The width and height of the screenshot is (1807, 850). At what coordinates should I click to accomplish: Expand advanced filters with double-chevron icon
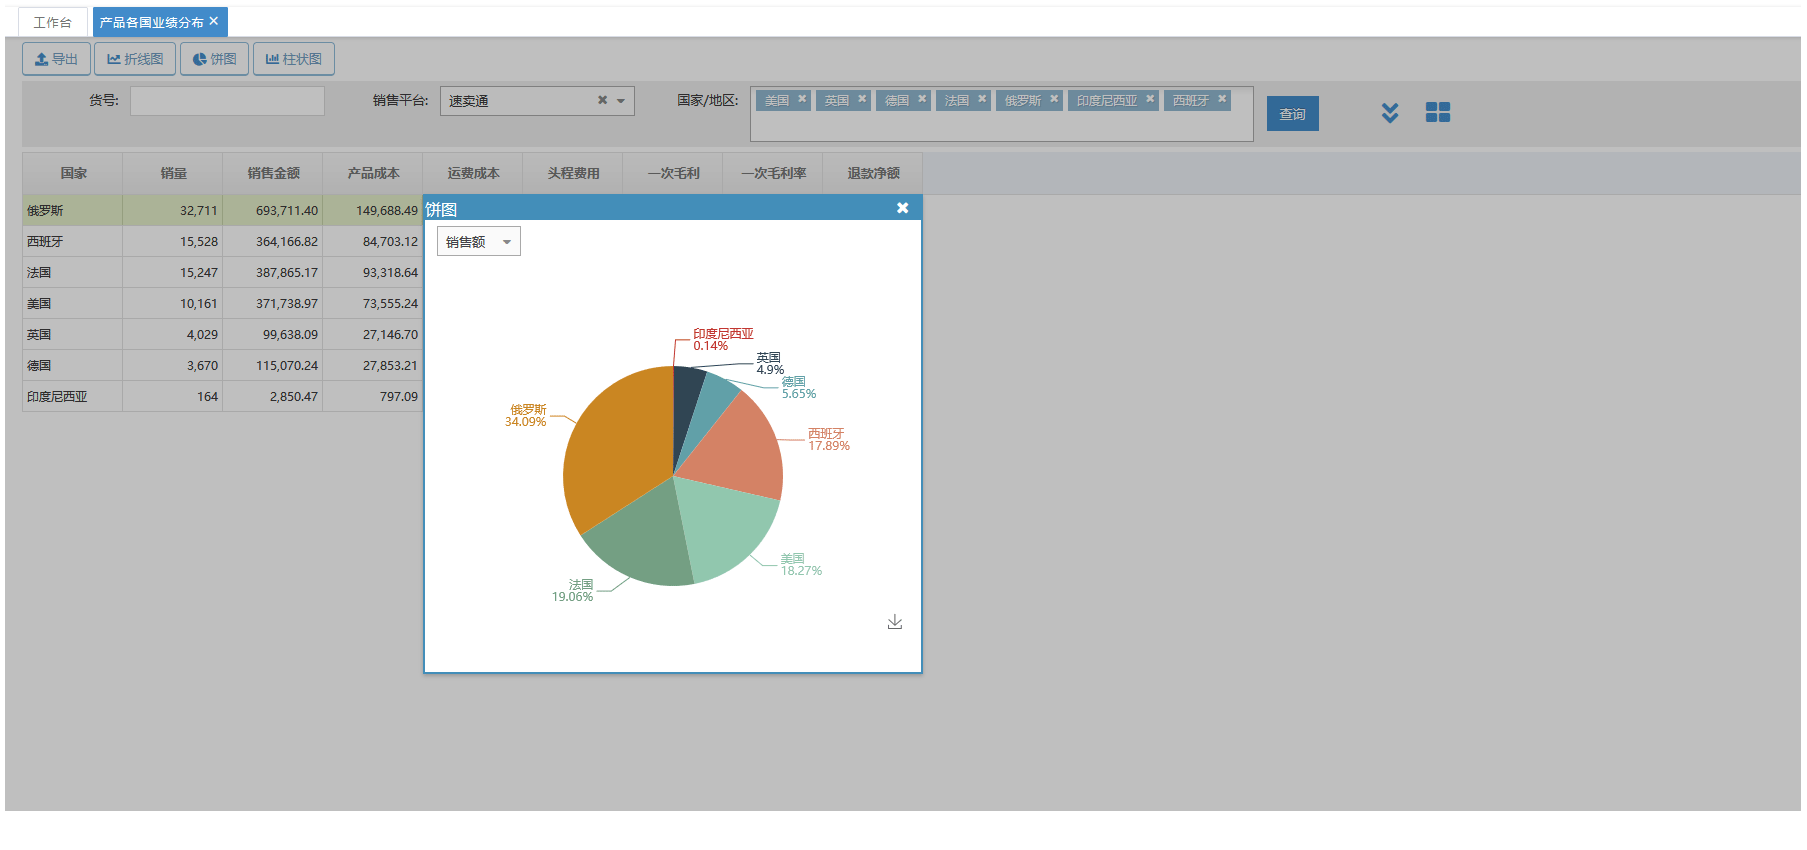pos(1389,113)
